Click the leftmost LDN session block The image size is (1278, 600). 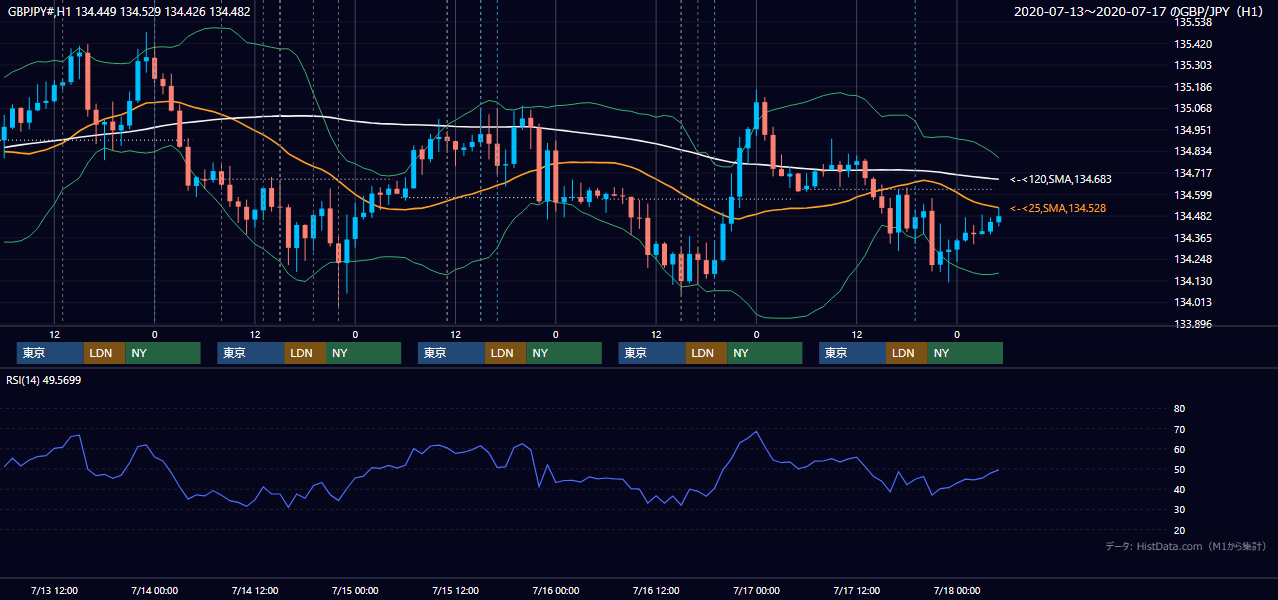coord(104,353)
